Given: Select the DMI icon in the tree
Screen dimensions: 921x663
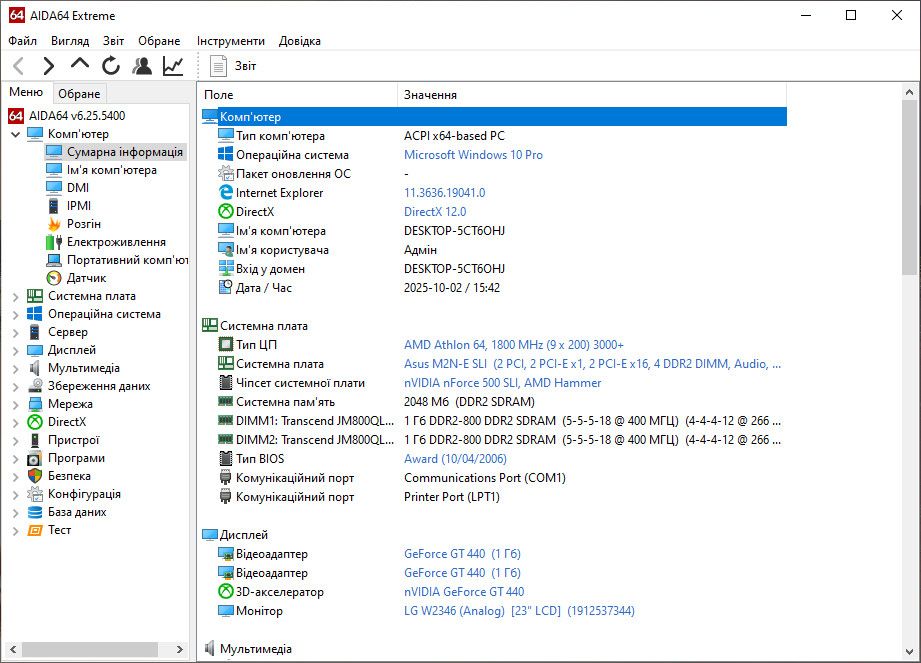Looking at the screenshot, I should click(54, 187).
